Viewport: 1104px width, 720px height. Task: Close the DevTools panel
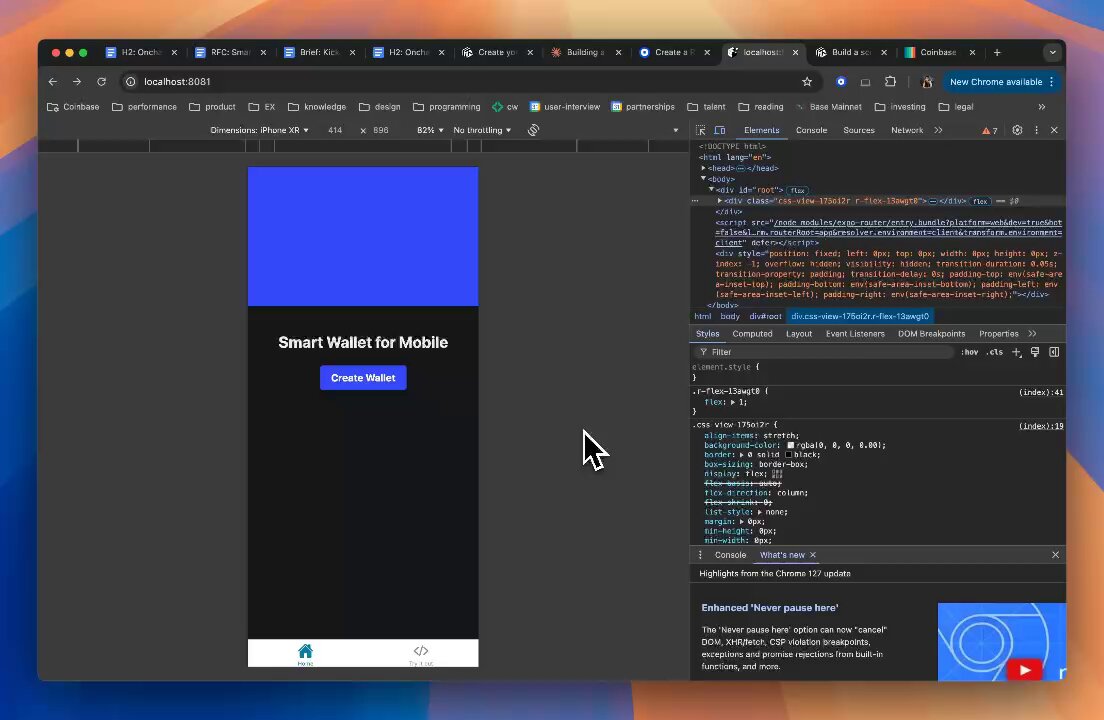[1054, 130]
